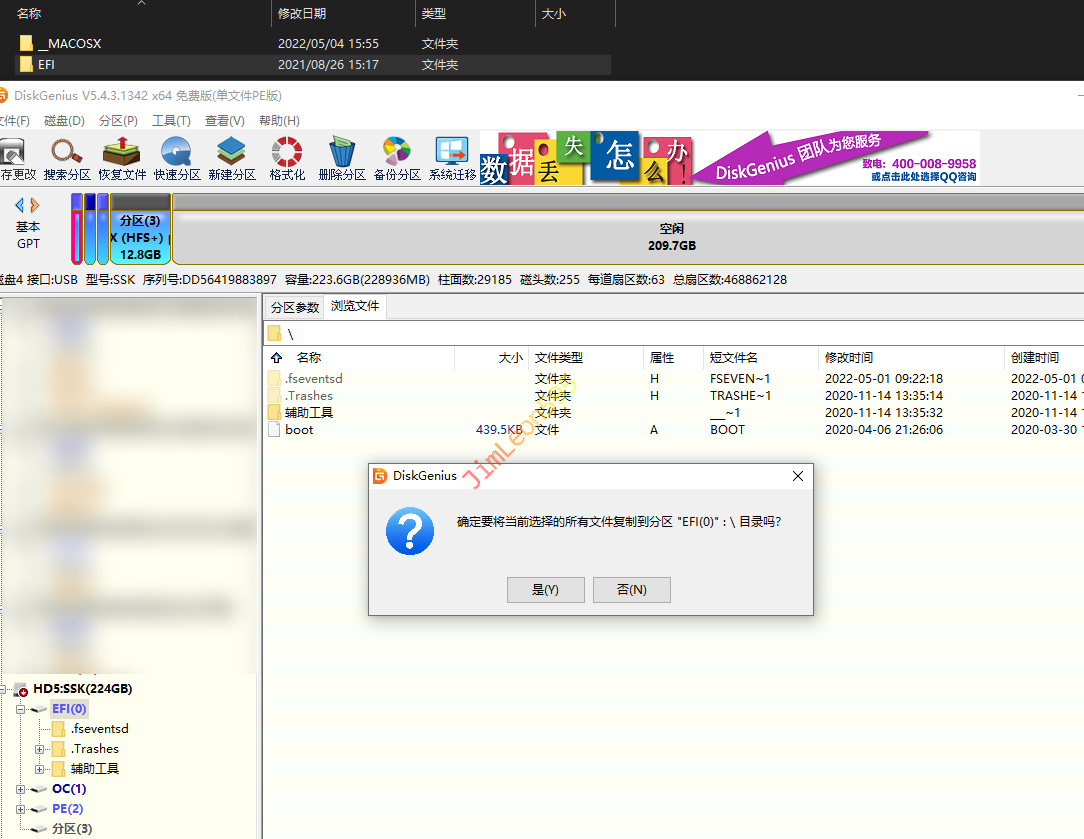Expand the .Trashes folder in tree
The image size is (1084, 839).
(40, 749)
